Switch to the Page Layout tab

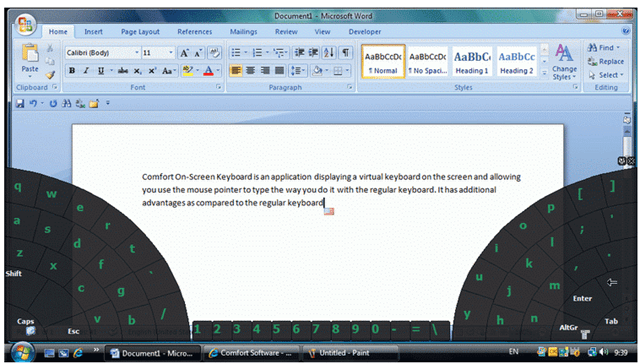pyautogui.click(x=140, y=32)
